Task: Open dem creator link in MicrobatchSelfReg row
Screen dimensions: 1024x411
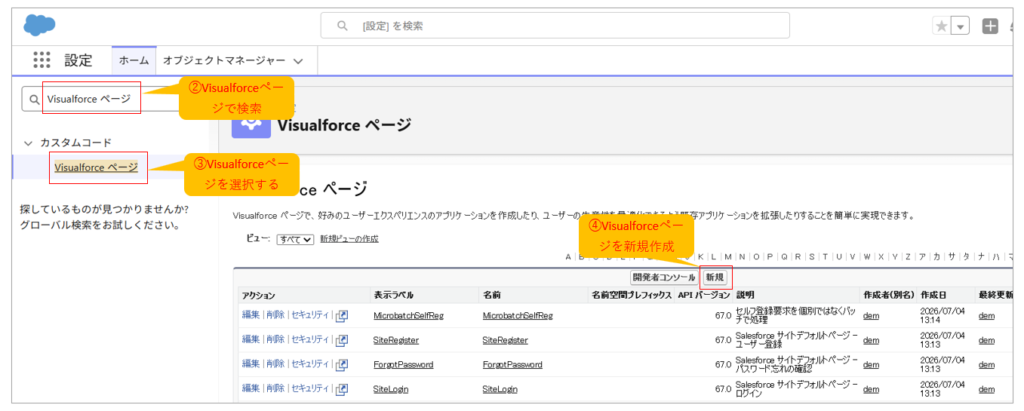Action: coord(871,316)
